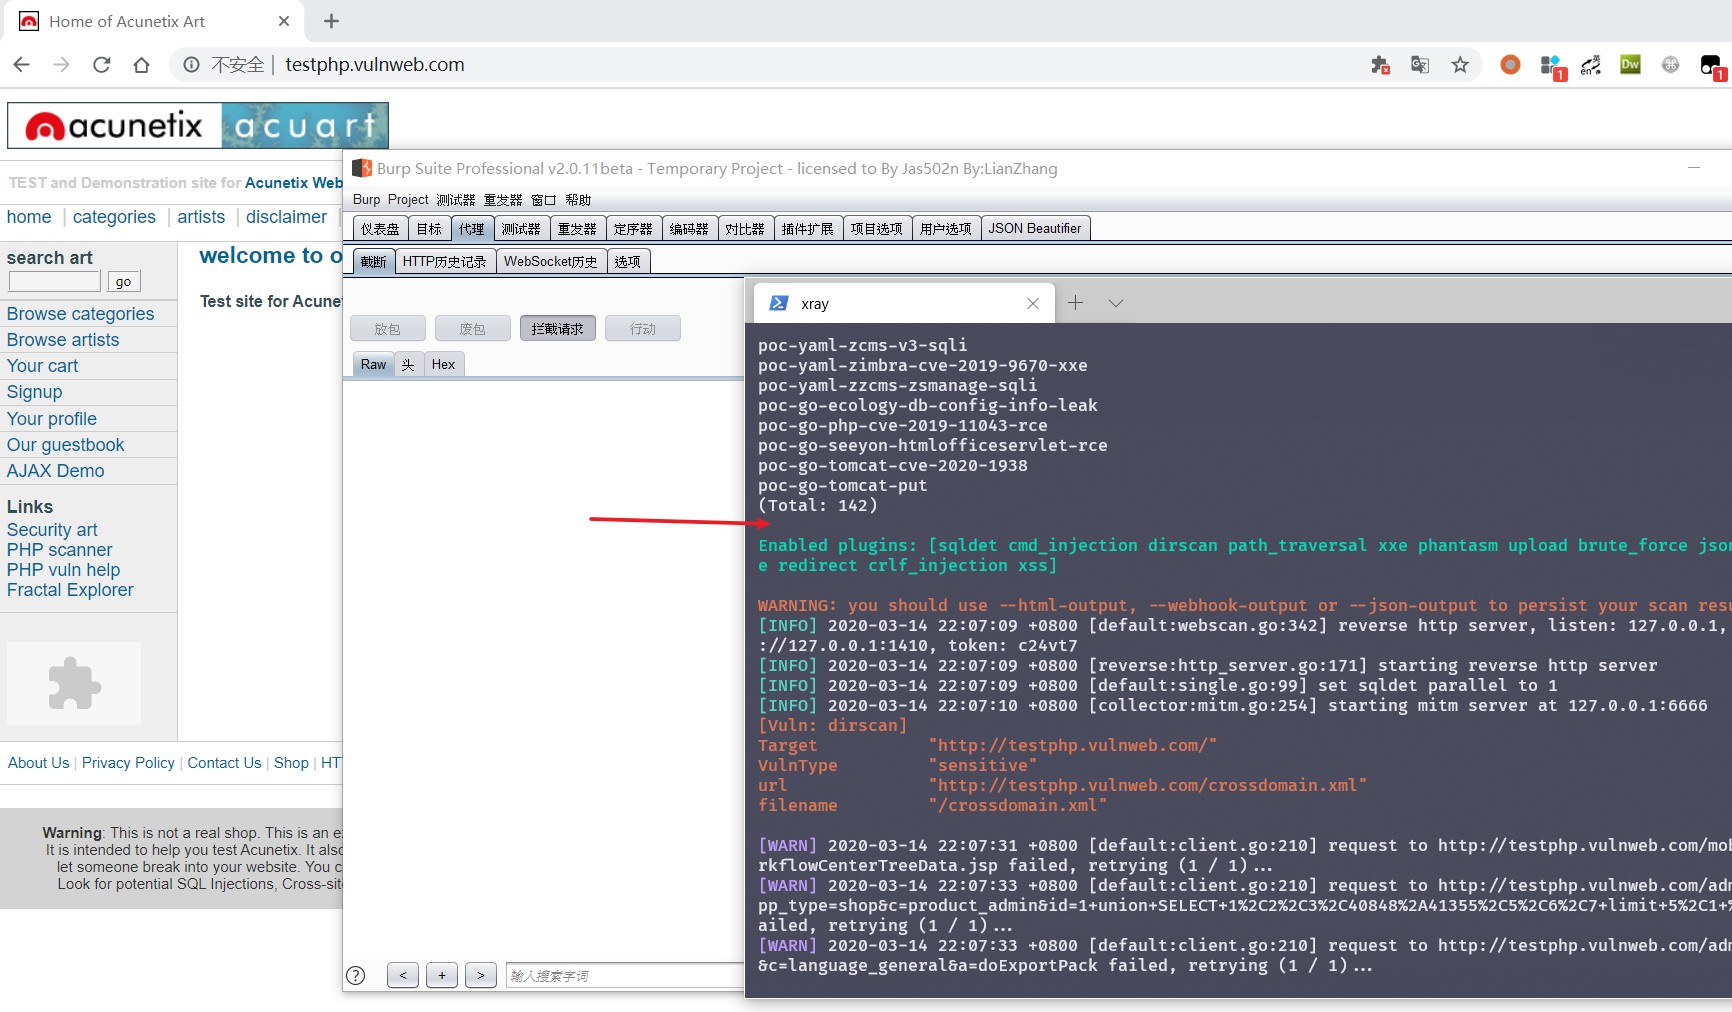Image resolution: width=1732 pixels, height=1012 pixels.
Task: Switch to WebSocket历史 sub-tab
Action: [551, 262]
